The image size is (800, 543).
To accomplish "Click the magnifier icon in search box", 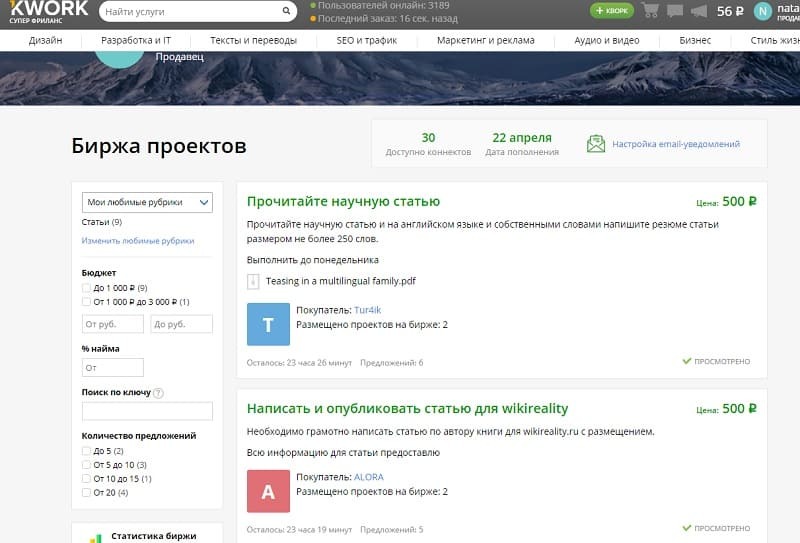I will tap(287, 12).
